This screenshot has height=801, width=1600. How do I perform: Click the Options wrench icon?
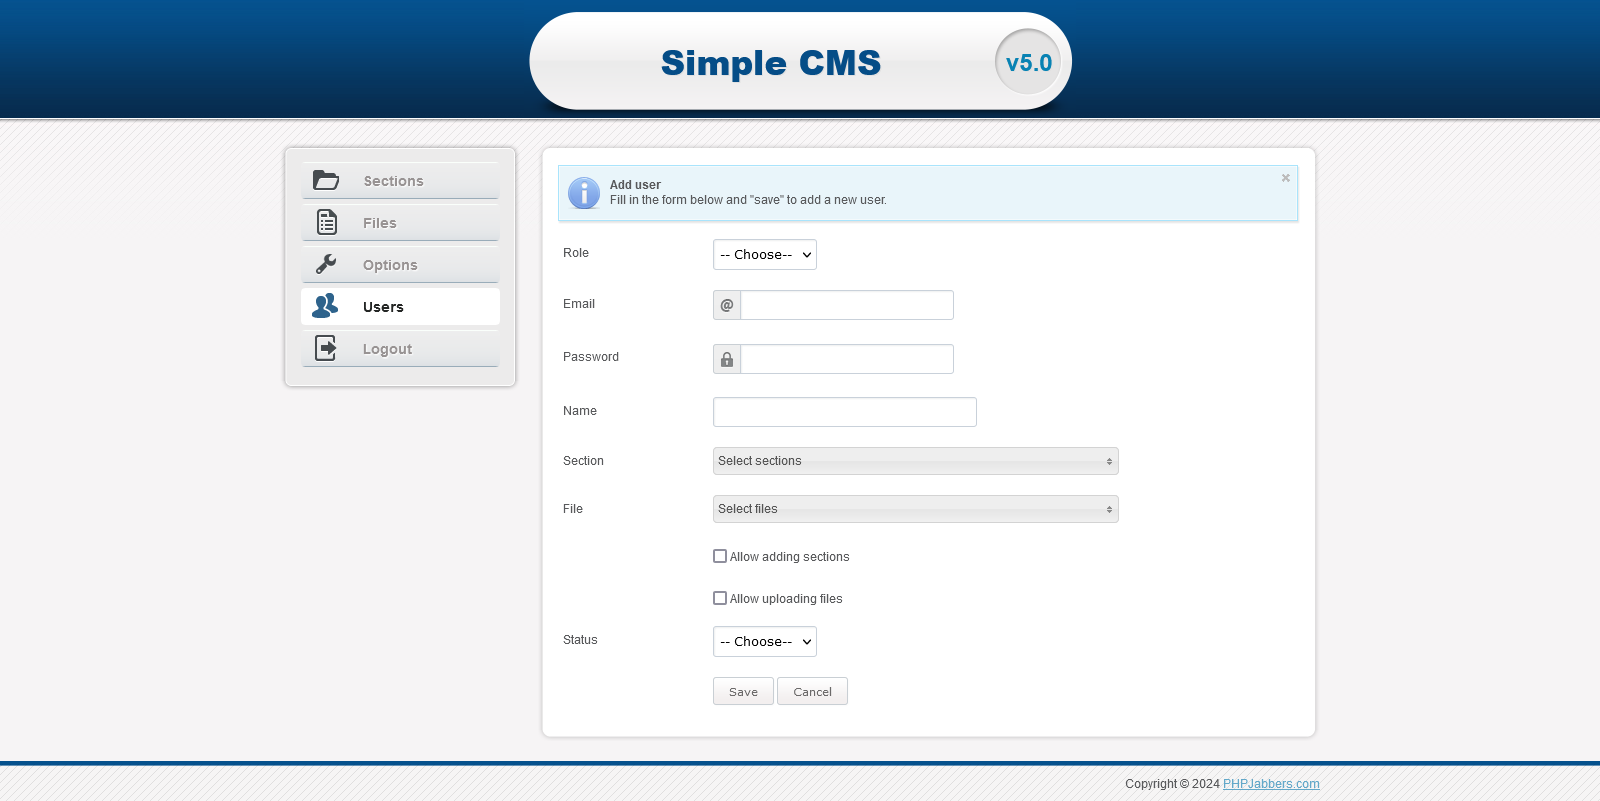click(326, 264)
